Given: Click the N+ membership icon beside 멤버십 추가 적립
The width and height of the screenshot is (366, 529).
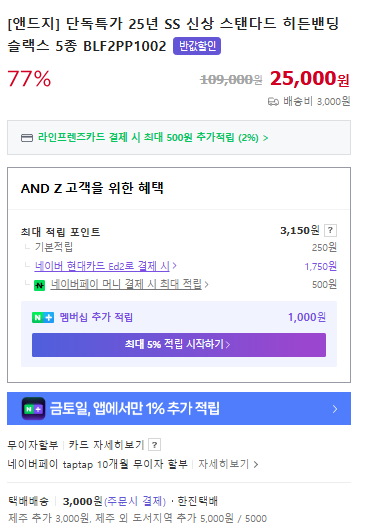Looking at the screenshot, I should (x=43, y=317).
